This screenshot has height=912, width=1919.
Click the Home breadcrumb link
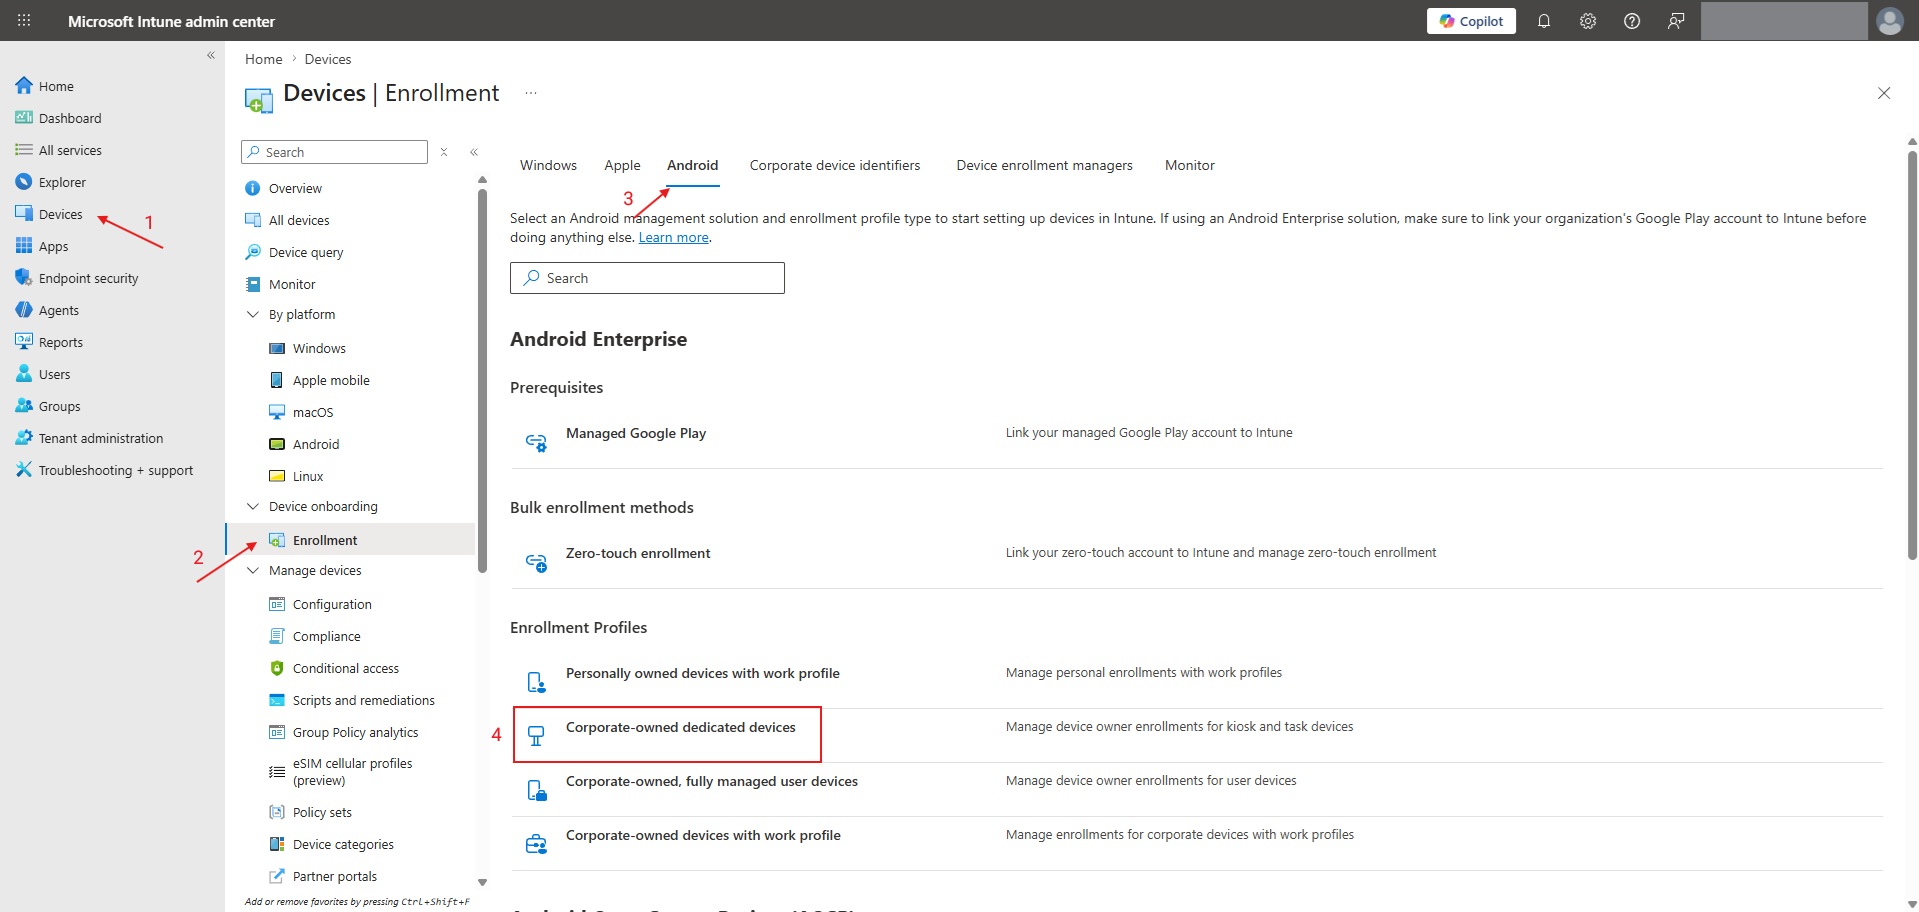[263, 59]
